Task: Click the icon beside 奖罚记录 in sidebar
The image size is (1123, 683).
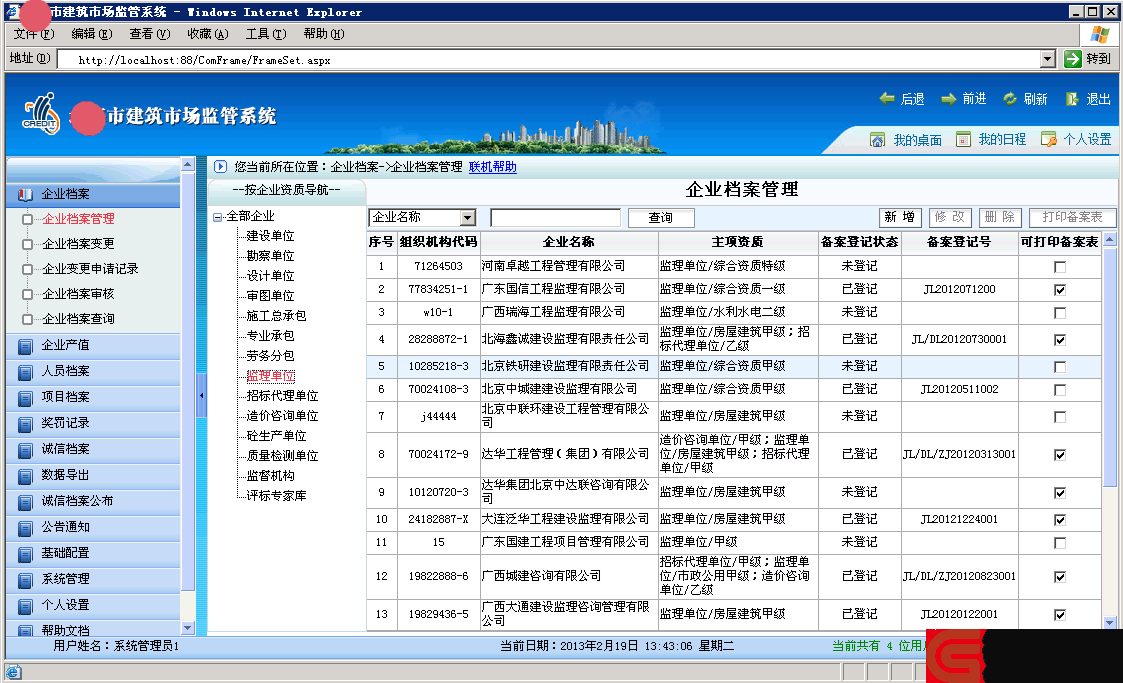Action: pos(25,425)
